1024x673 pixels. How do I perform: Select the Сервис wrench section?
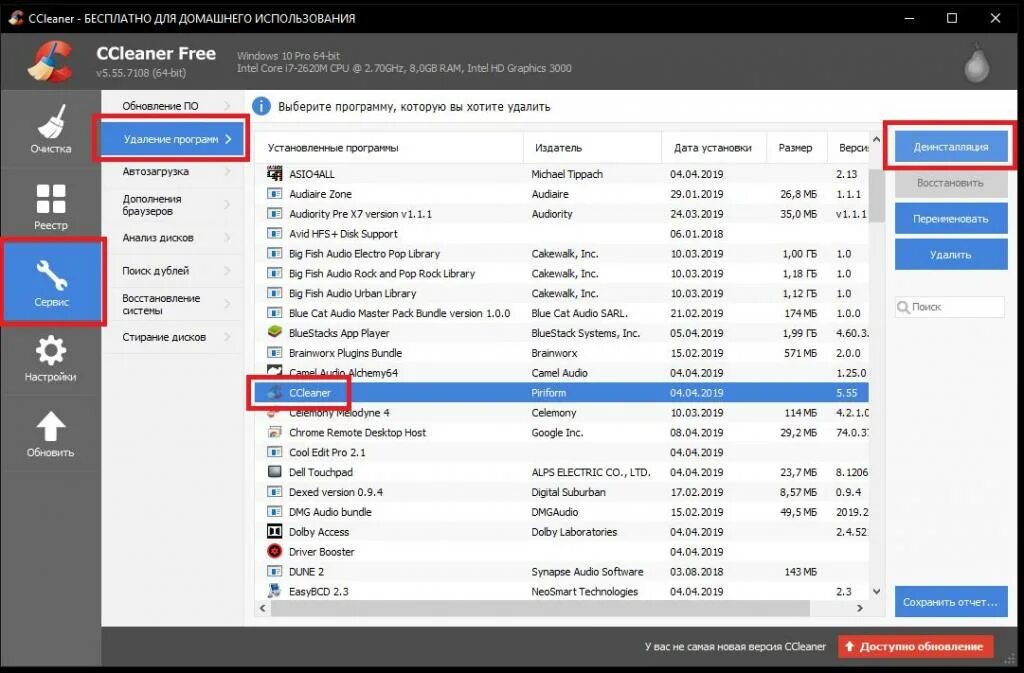coord(52,282)
